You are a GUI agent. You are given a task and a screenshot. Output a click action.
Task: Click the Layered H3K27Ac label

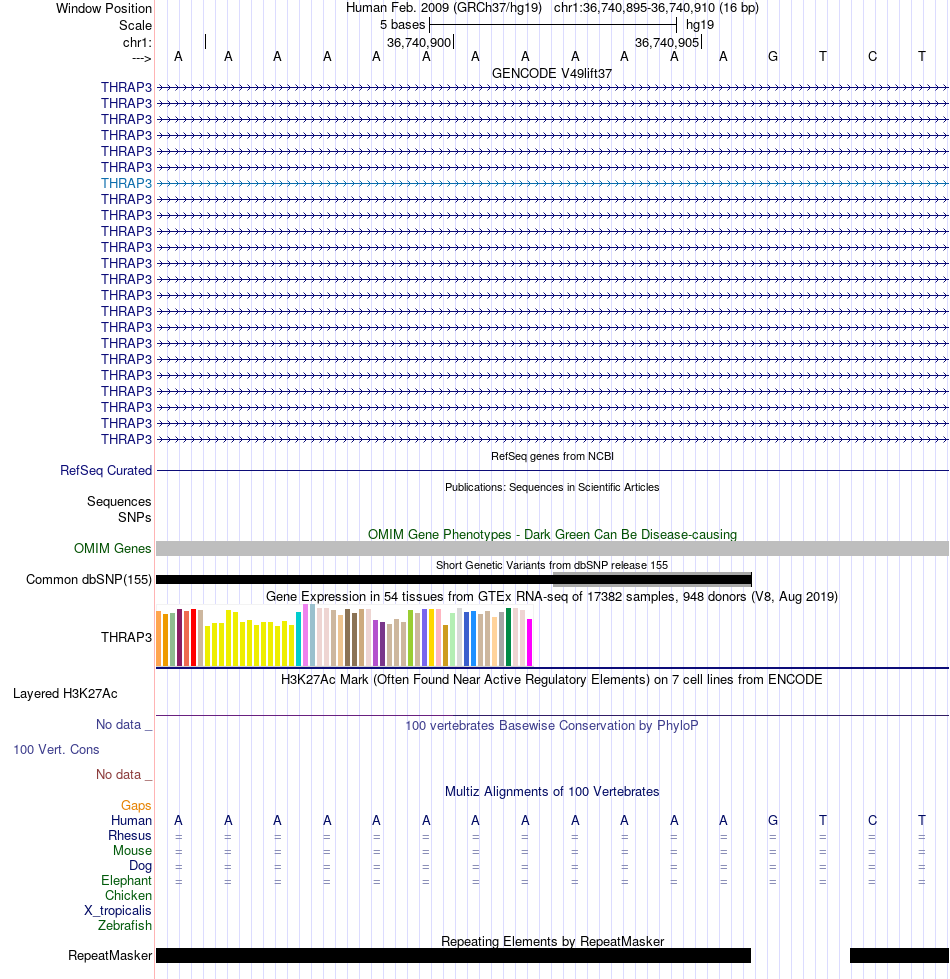[x=65, y=693]
